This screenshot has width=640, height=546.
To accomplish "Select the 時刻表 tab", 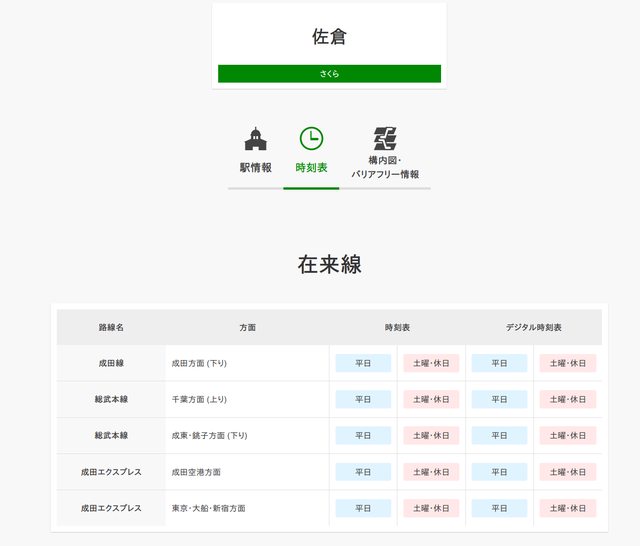I will point(311,167).
